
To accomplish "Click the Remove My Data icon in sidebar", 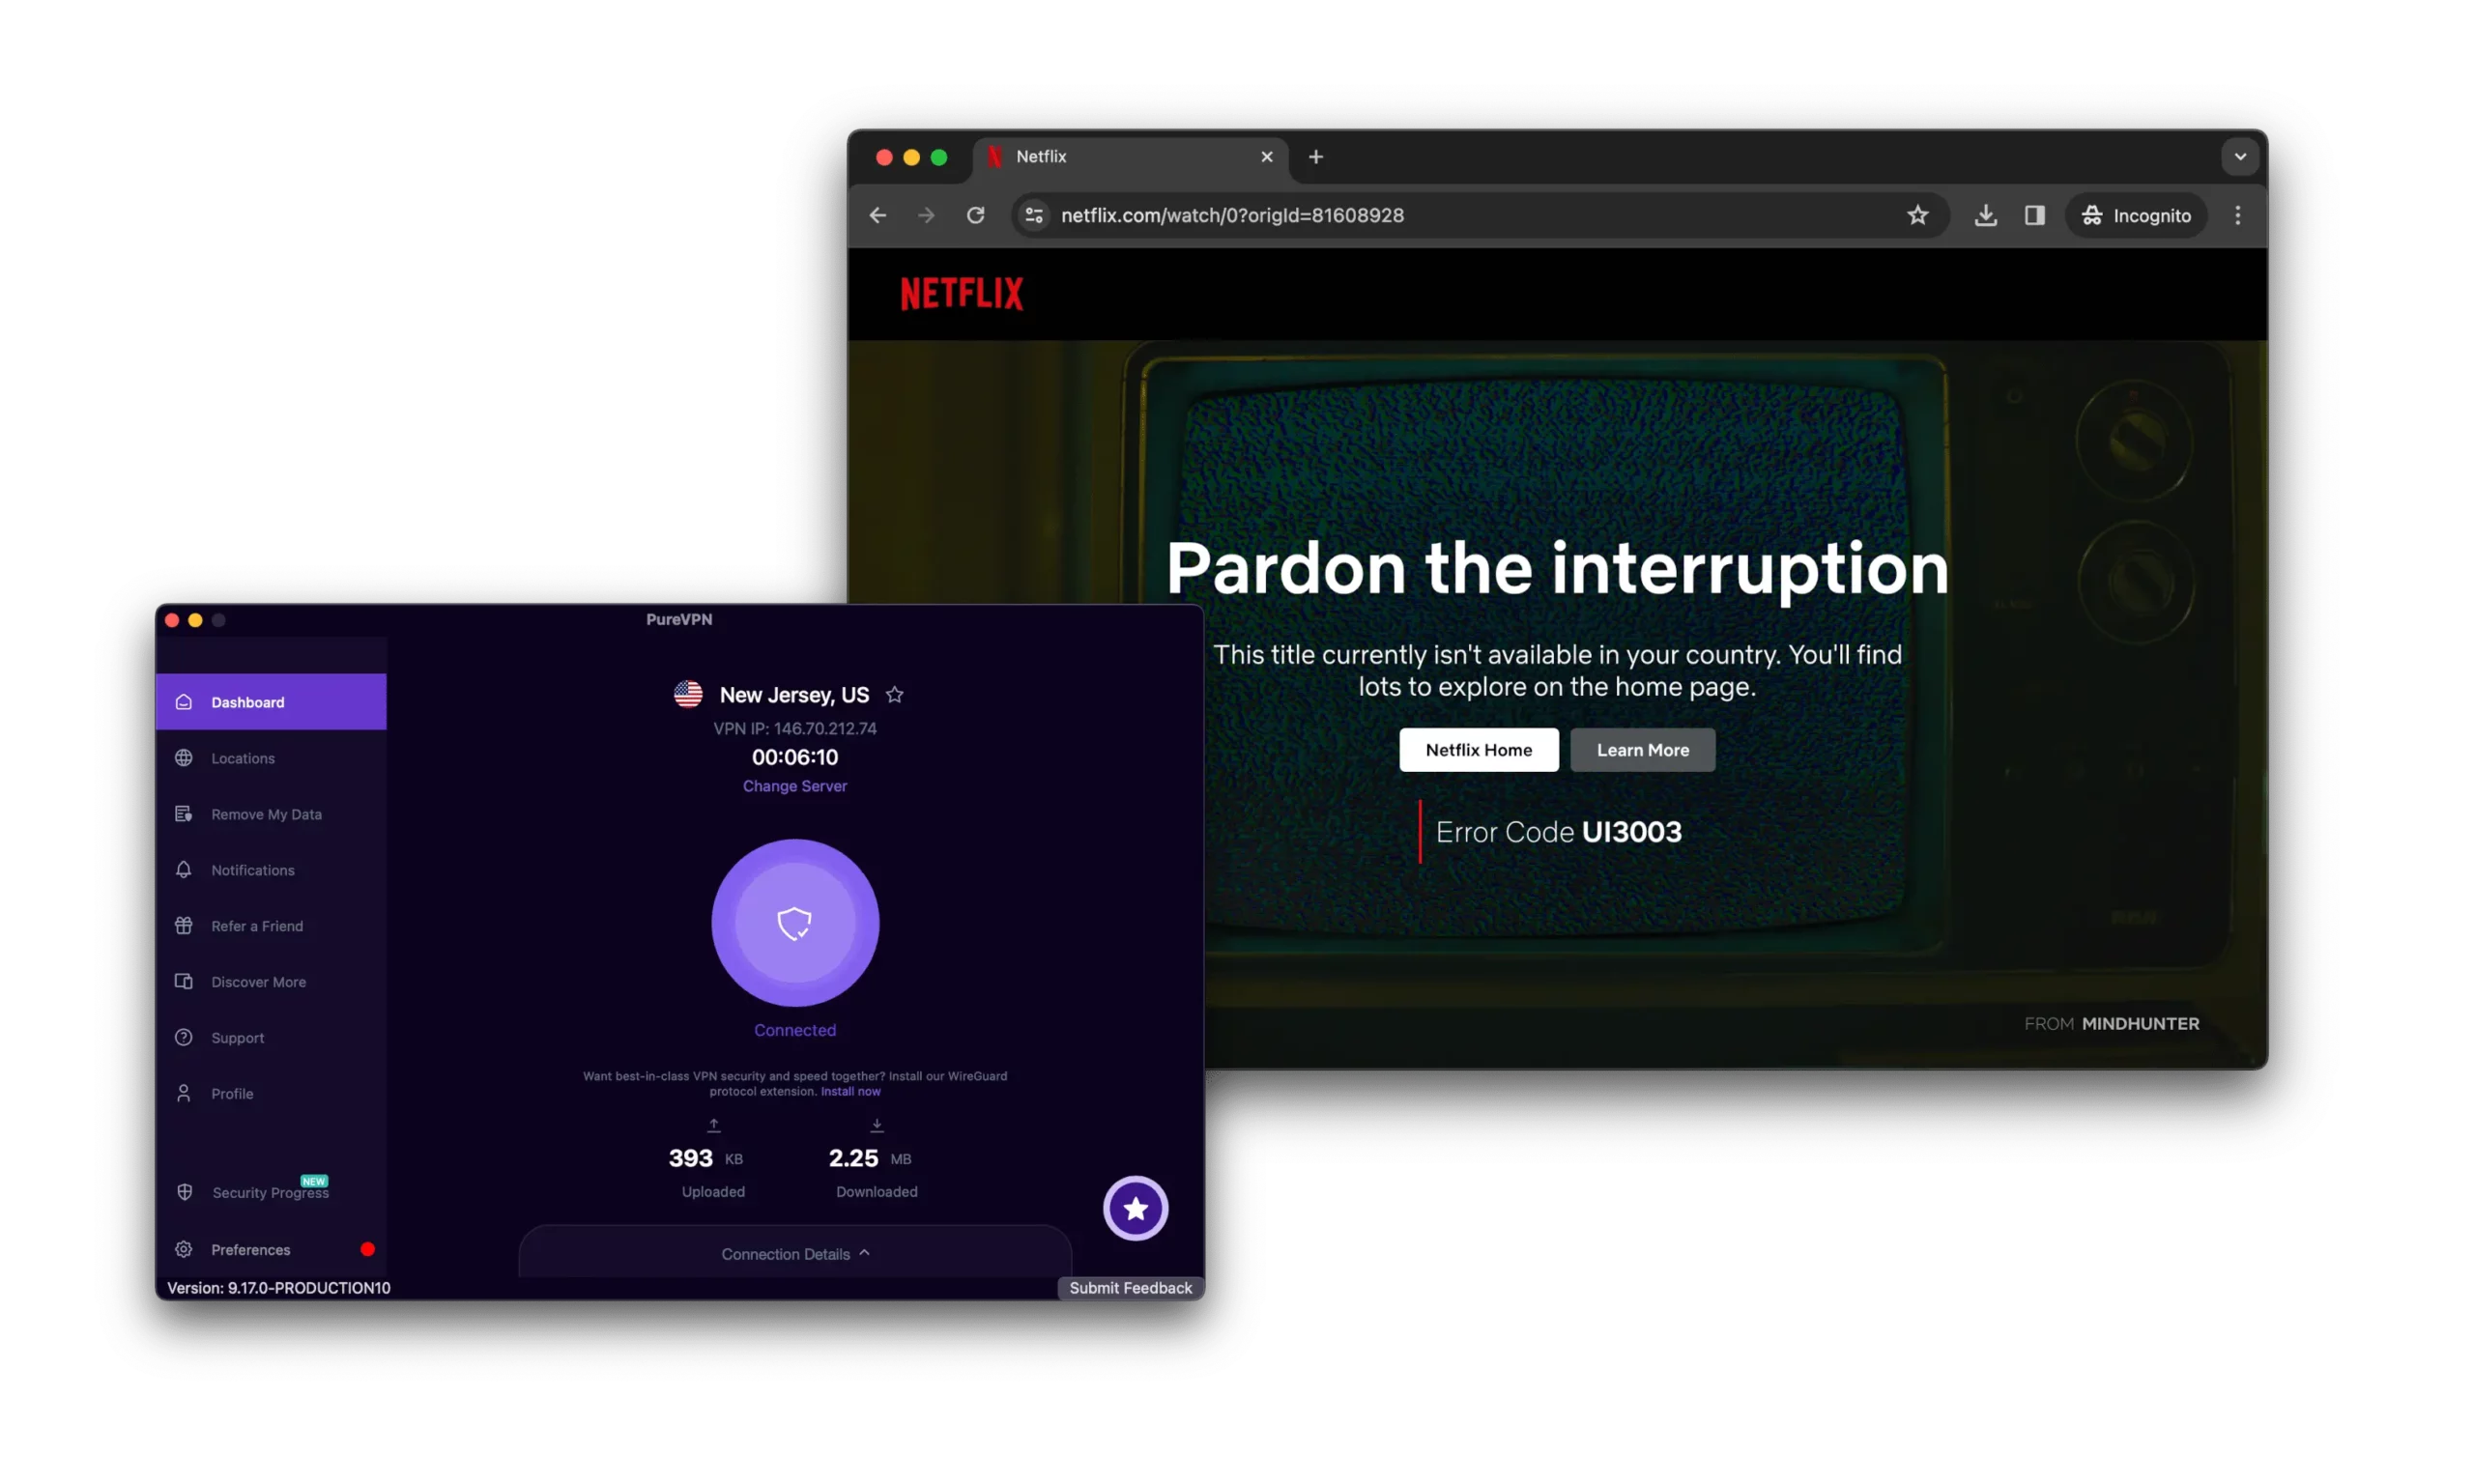I will coord(182,814).
